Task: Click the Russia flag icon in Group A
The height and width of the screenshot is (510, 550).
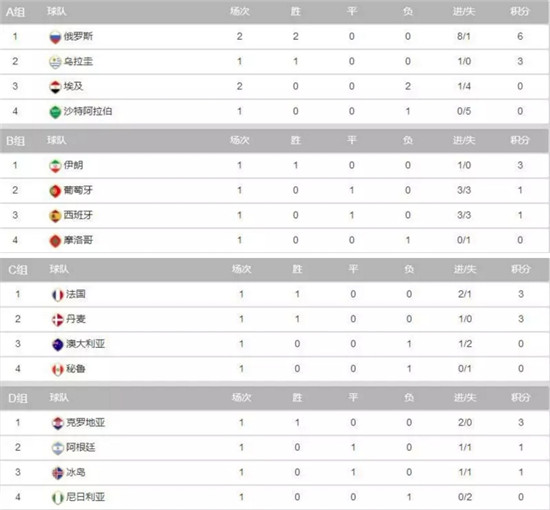Action: pos(55,37)
